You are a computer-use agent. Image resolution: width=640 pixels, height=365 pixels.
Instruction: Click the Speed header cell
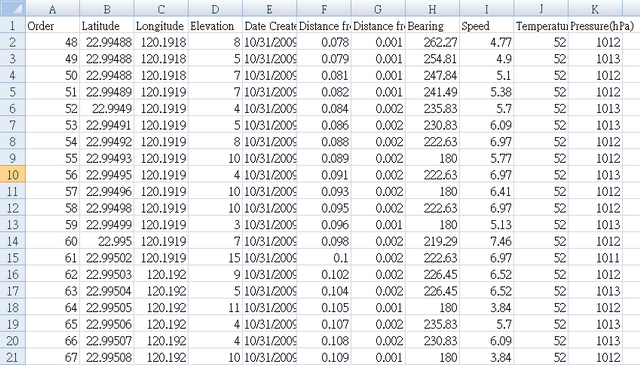pyautogui.click(x=487, y=25)
